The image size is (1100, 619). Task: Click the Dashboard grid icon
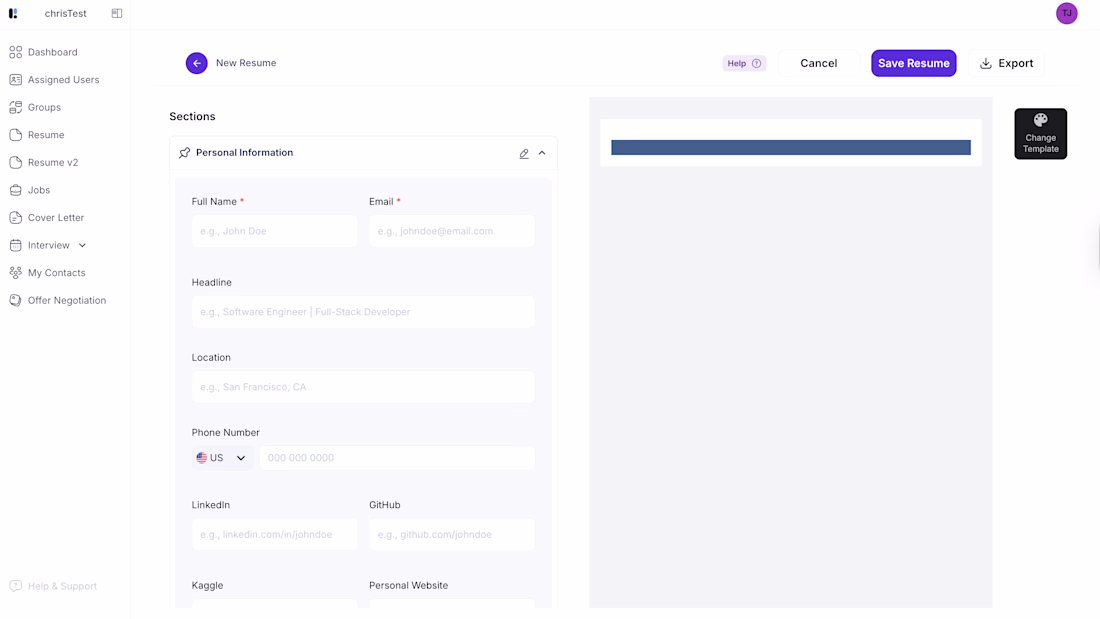click(x=15, y=52)
